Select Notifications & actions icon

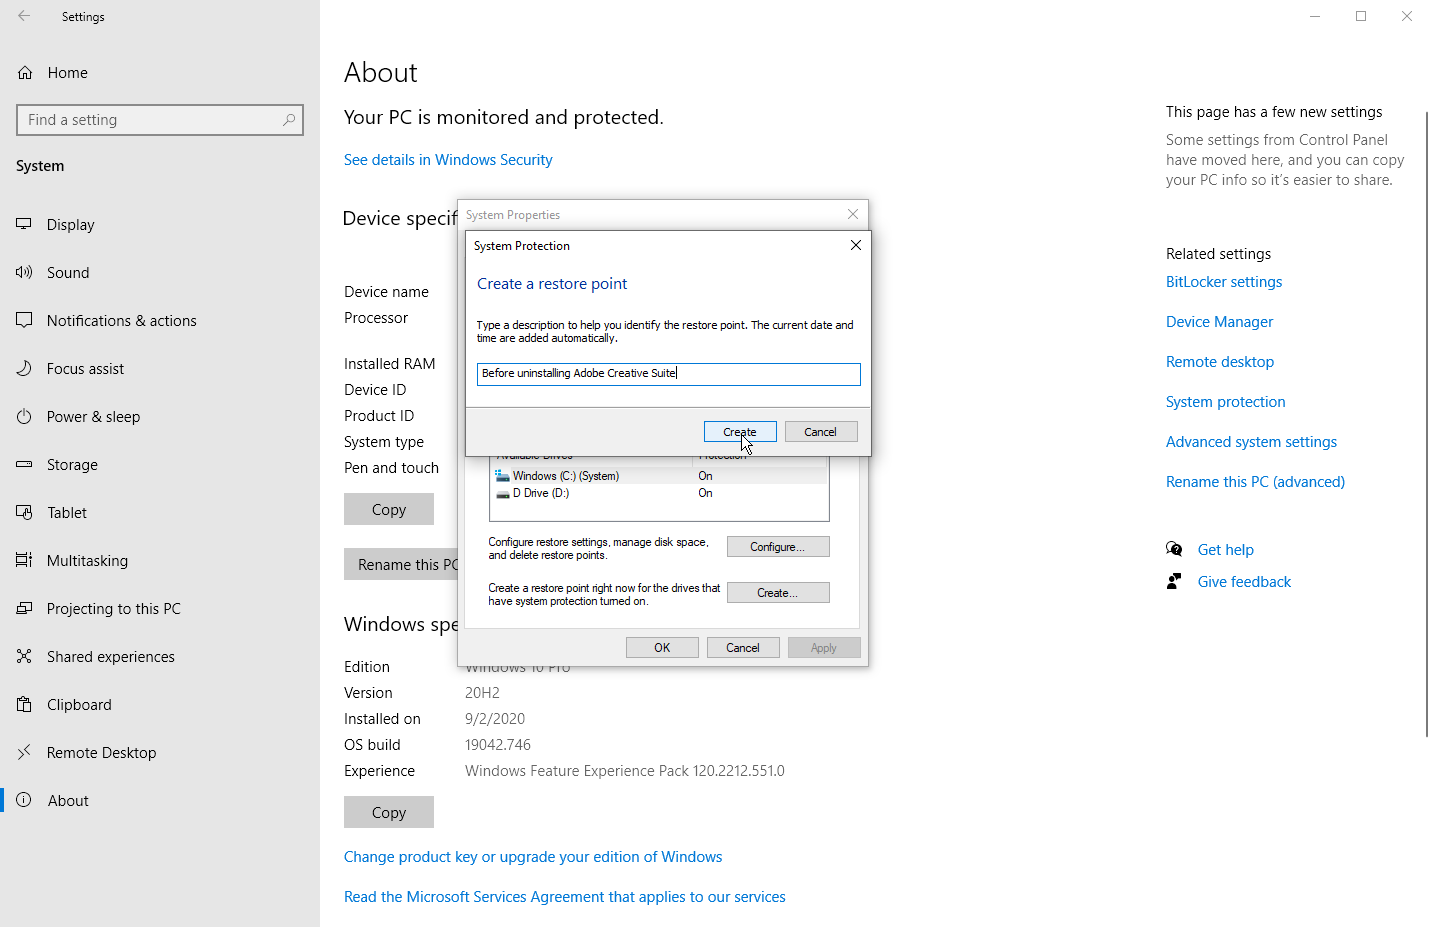click(24, 321)
